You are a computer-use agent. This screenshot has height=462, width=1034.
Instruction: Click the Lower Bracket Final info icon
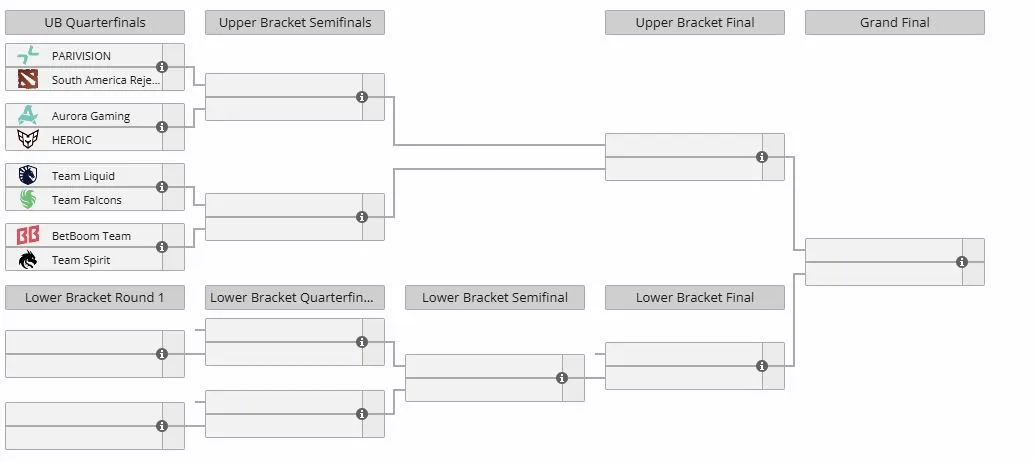[762, 366]
